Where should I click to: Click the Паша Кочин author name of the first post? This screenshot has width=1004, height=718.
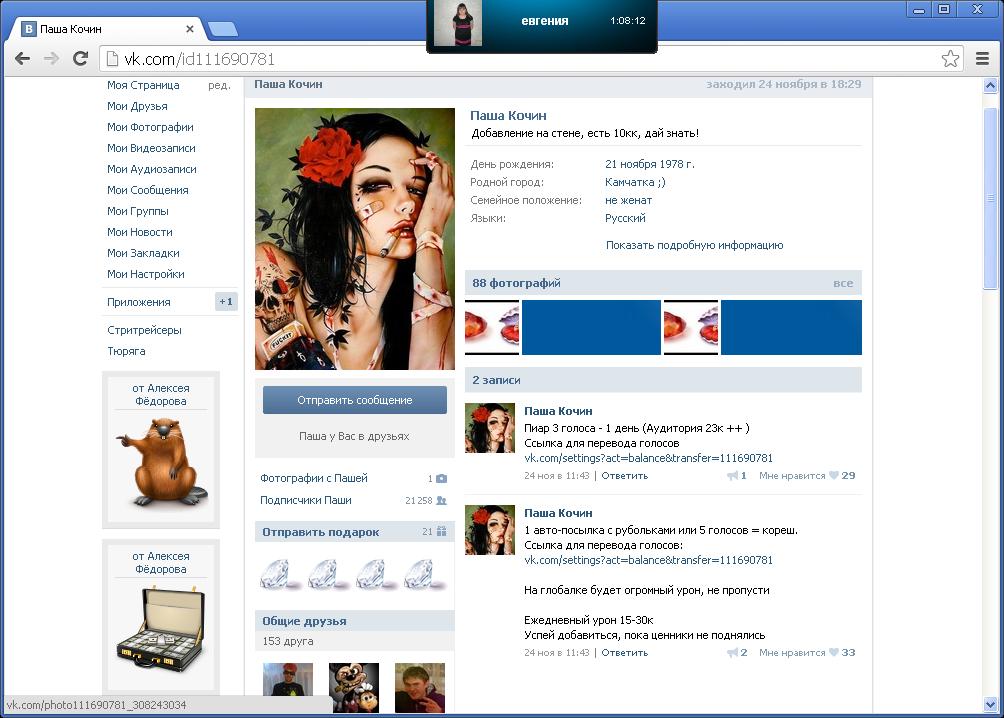click(x=558, y=411)
